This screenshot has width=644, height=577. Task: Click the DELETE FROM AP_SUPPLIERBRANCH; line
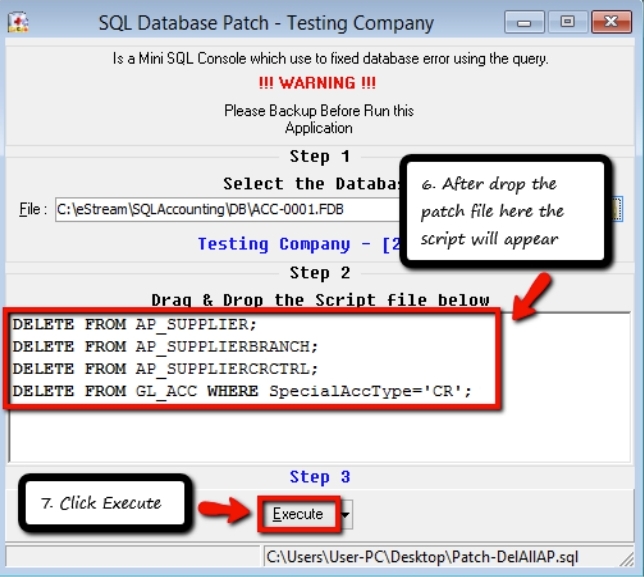(165, 347)
